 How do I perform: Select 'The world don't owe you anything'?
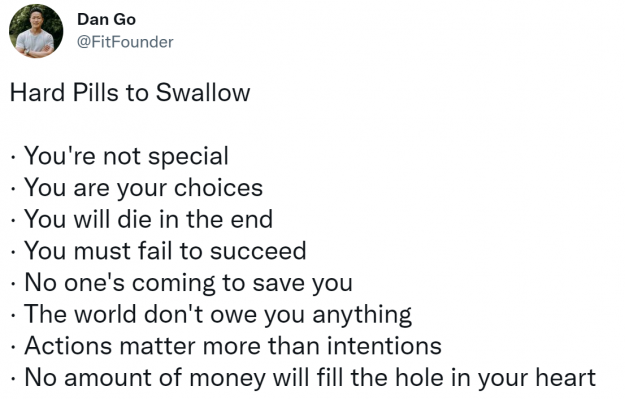218,314
